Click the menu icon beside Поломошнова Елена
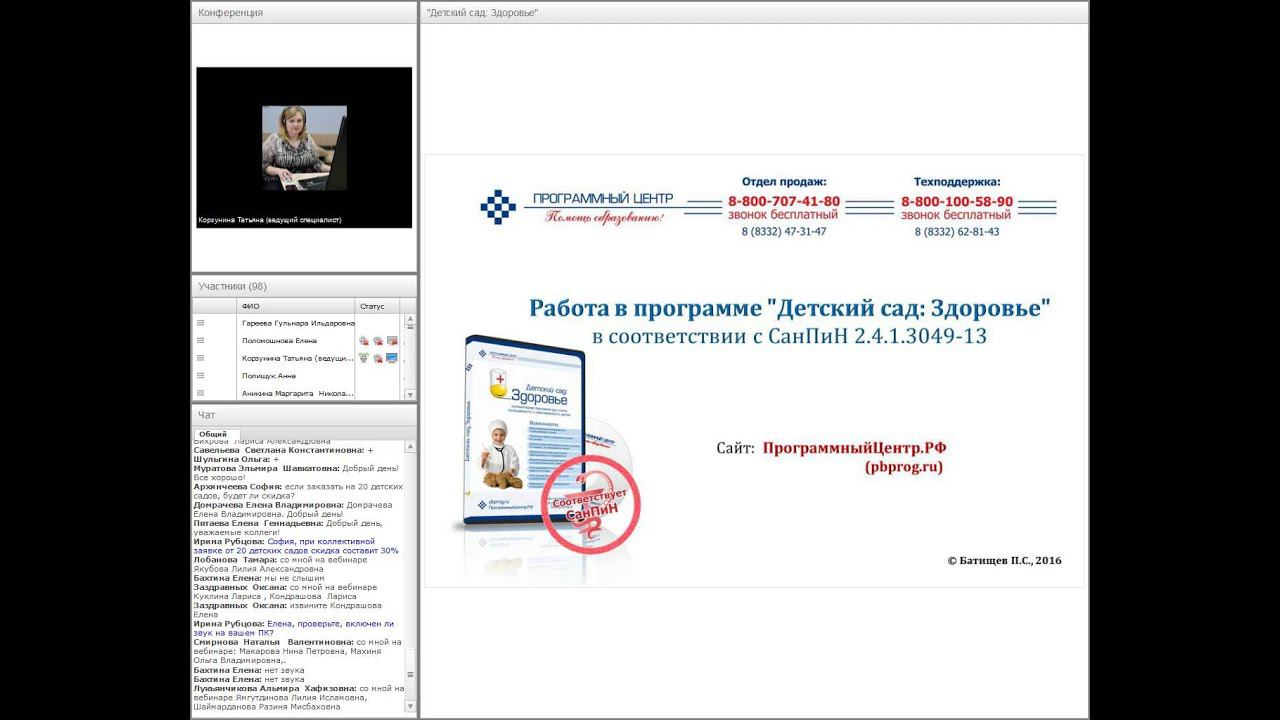 point(200,340)
